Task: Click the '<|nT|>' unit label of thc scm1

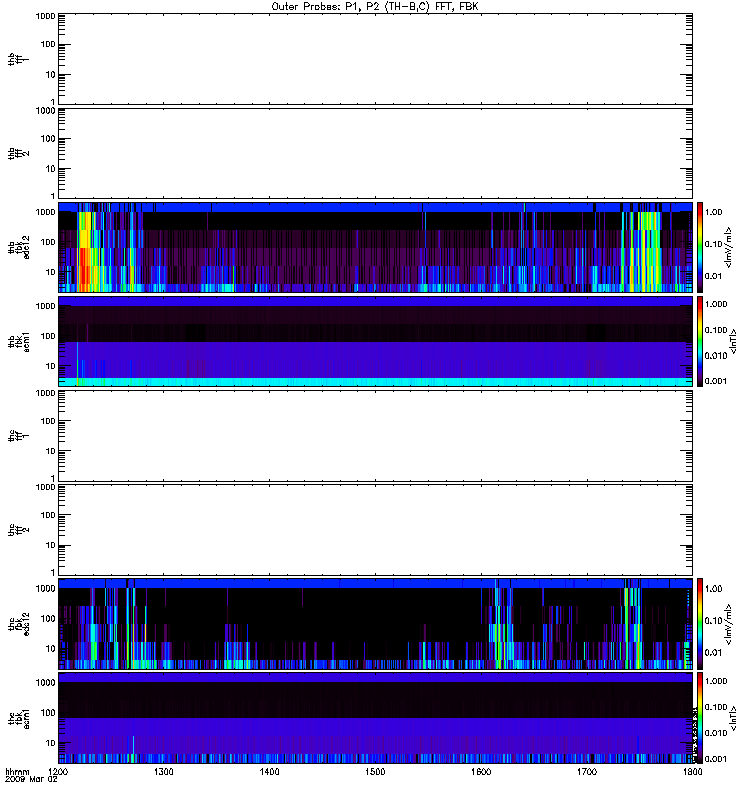Action: coord(734,718)
